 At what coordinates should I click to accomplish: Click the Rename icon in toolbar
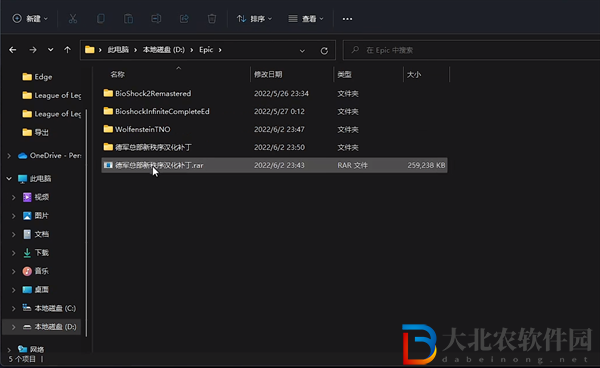tap(156, 18)
